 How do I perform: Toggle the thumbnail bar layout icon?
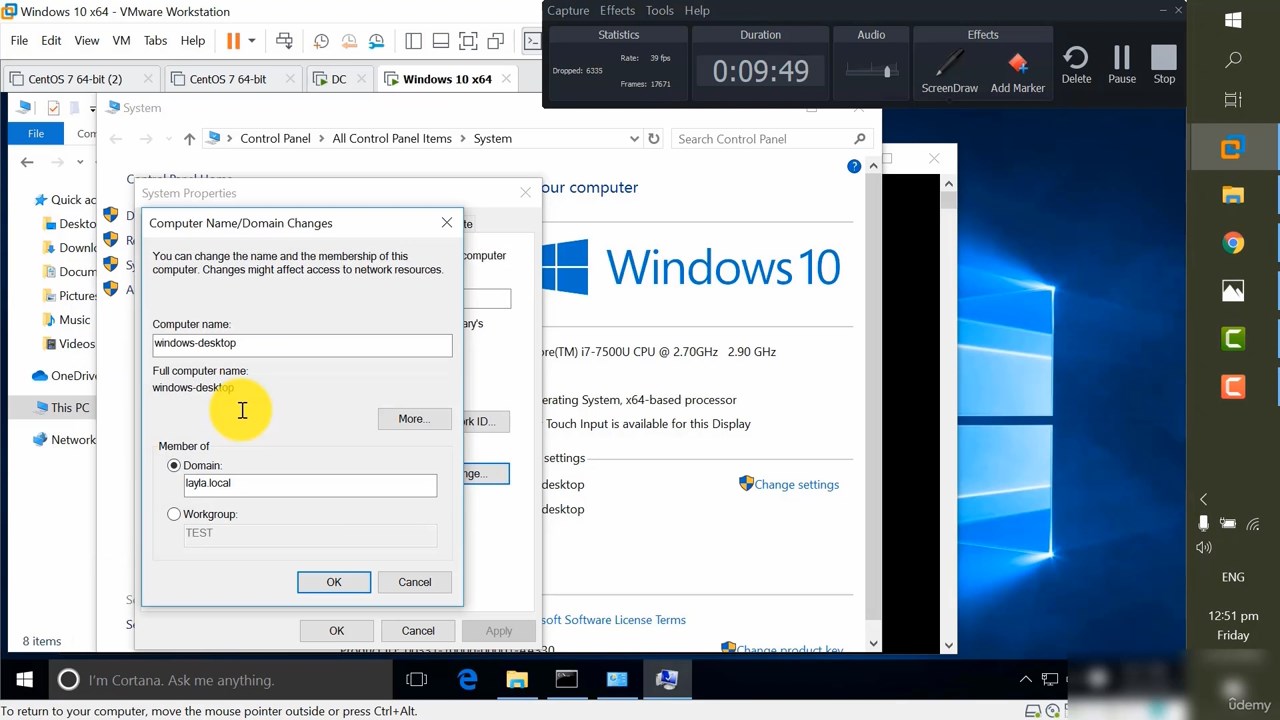441,41
